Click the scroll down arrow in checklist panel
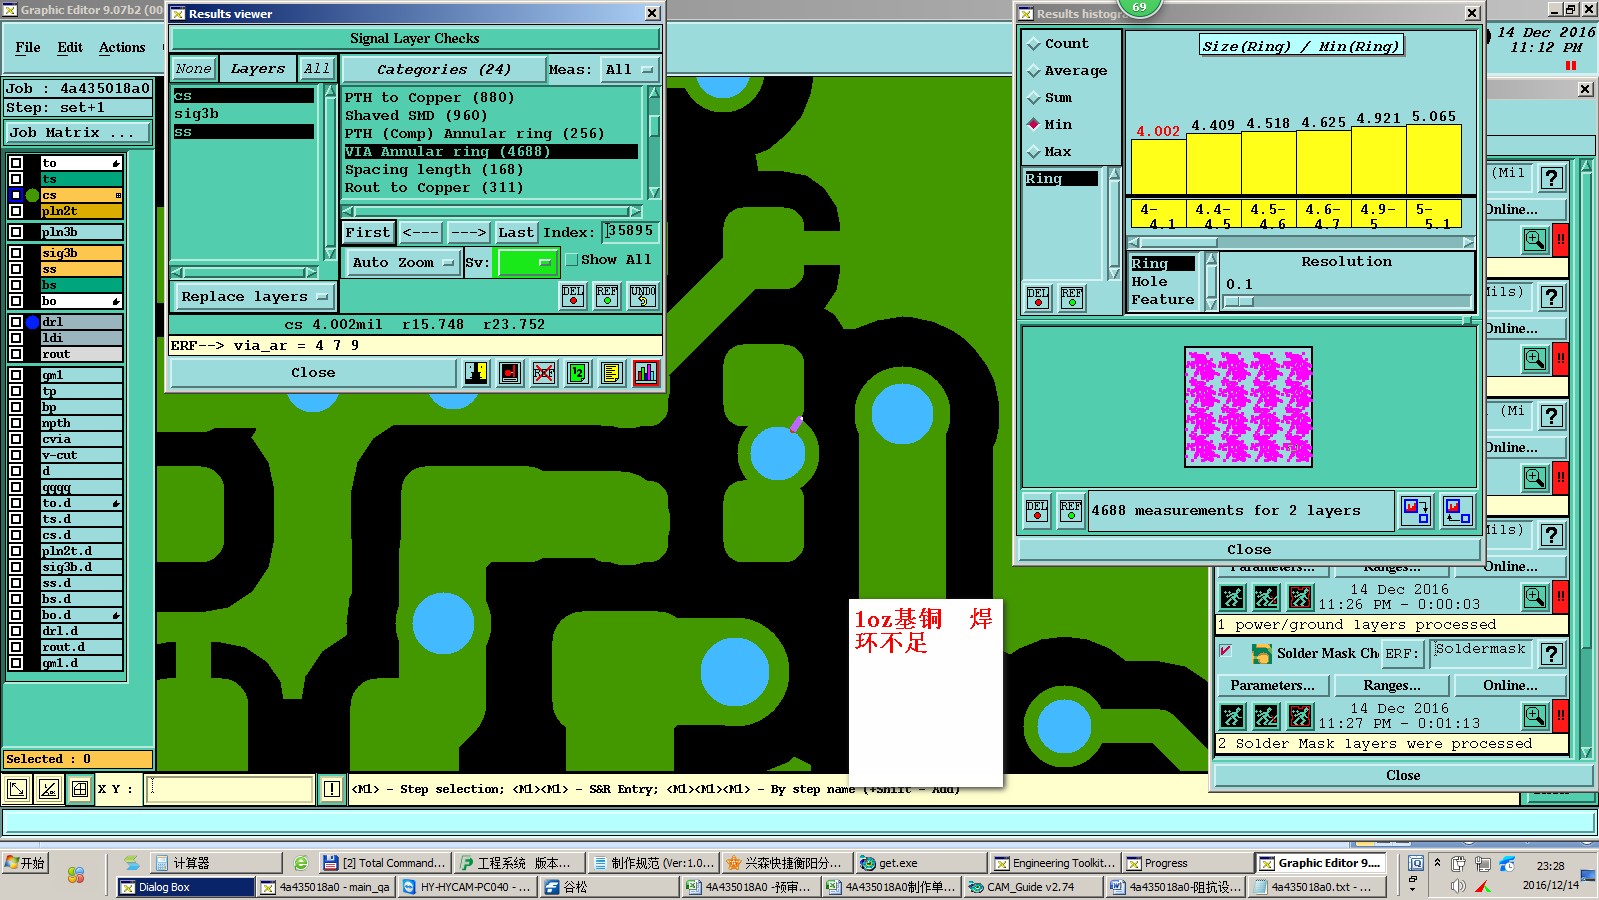1599x900 pixels. click(x=1586, y=752)
